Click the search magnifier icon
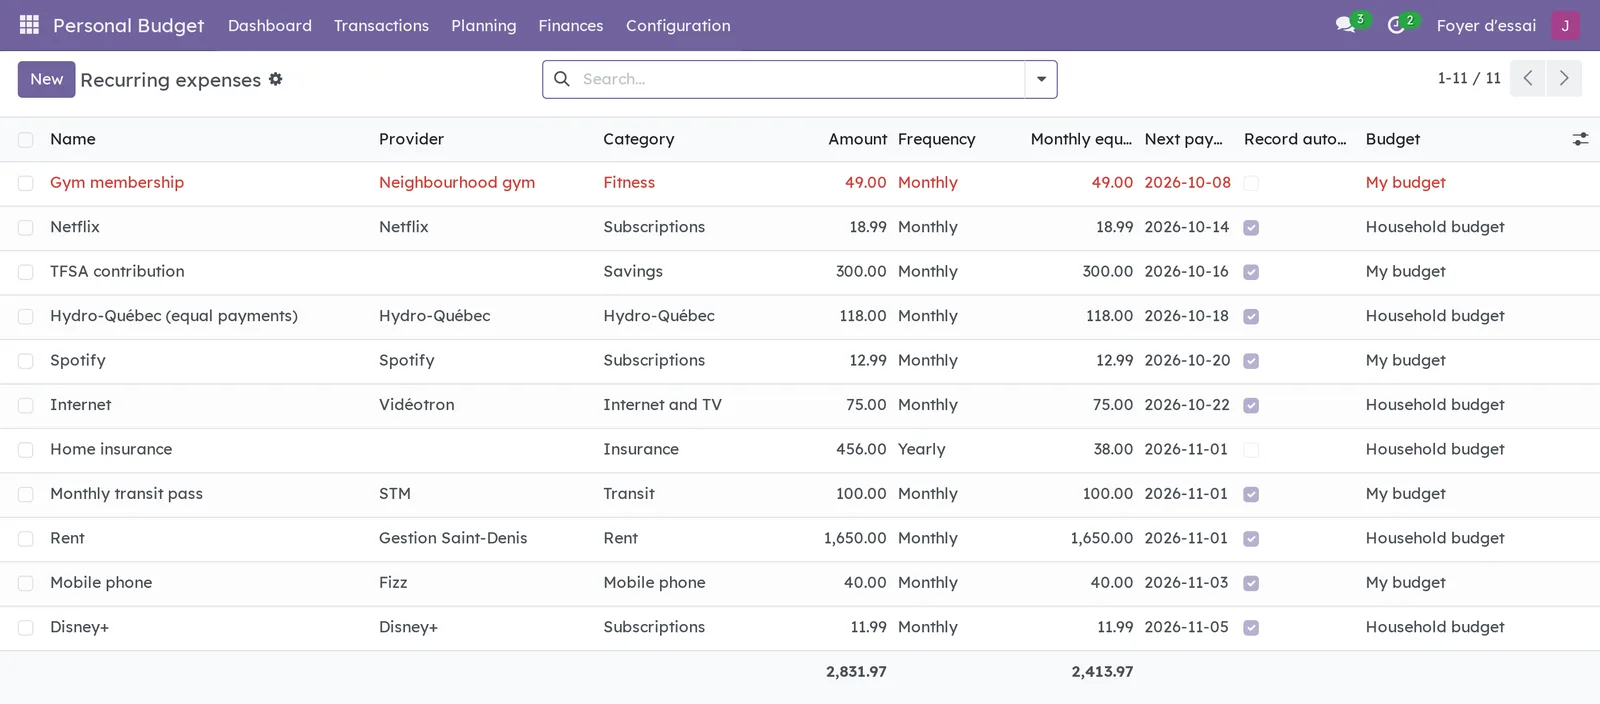 562,79
